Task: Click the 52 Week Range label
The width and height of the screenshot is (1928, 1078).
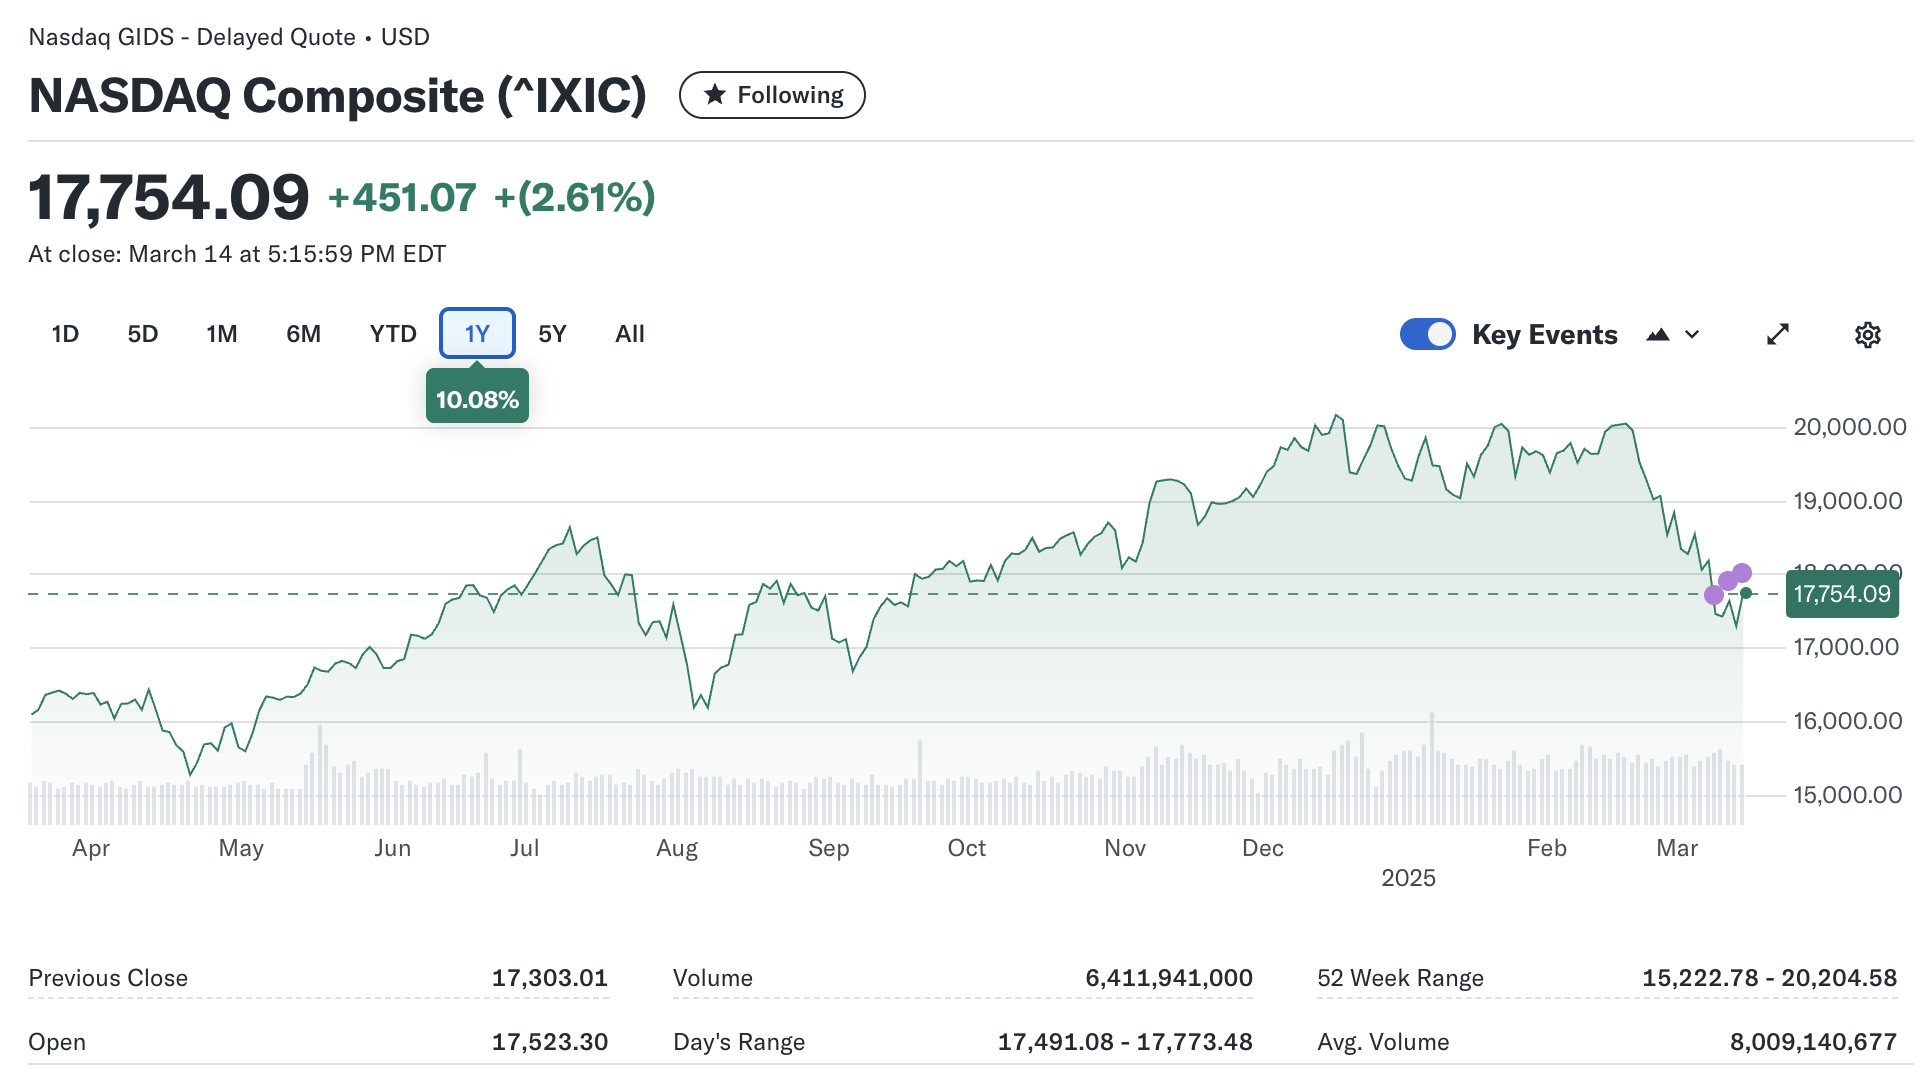Action: click(1400, 978)
